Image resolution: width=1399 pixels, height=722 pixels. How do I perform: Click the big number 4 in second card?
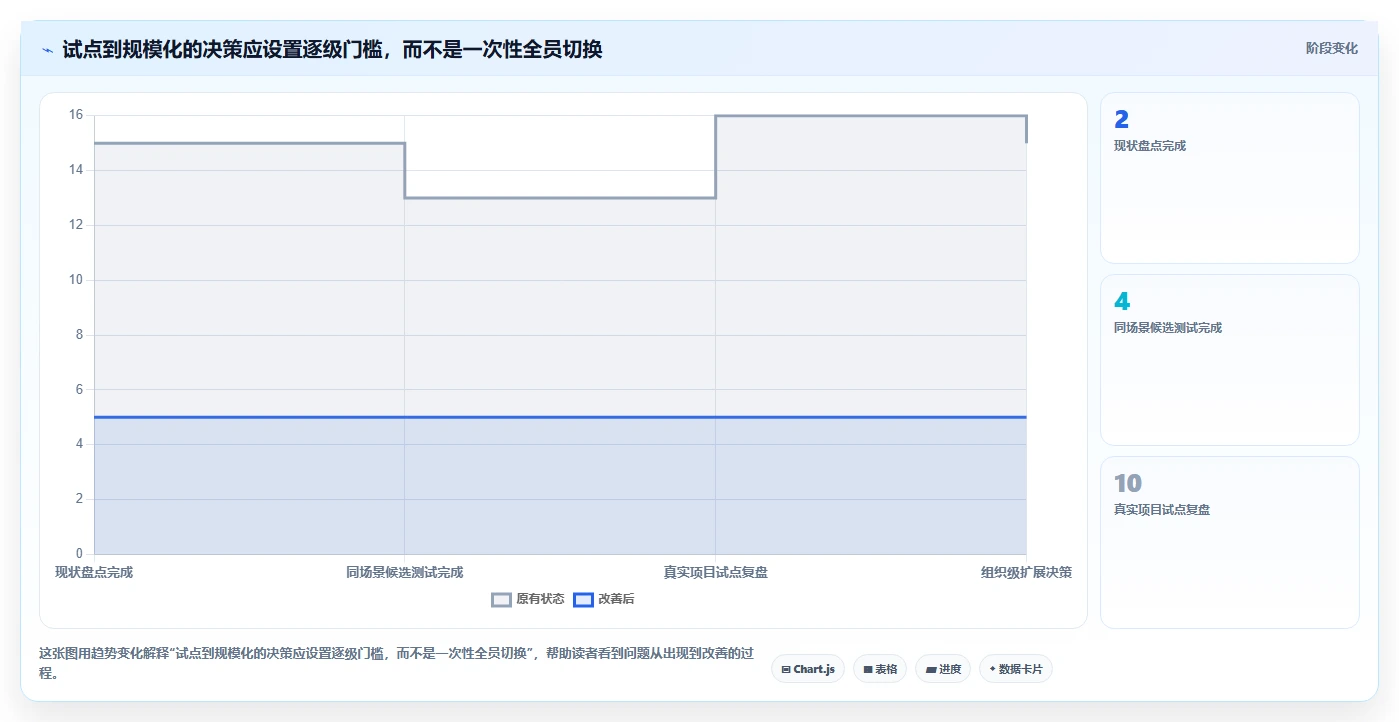click(1122, 302)
